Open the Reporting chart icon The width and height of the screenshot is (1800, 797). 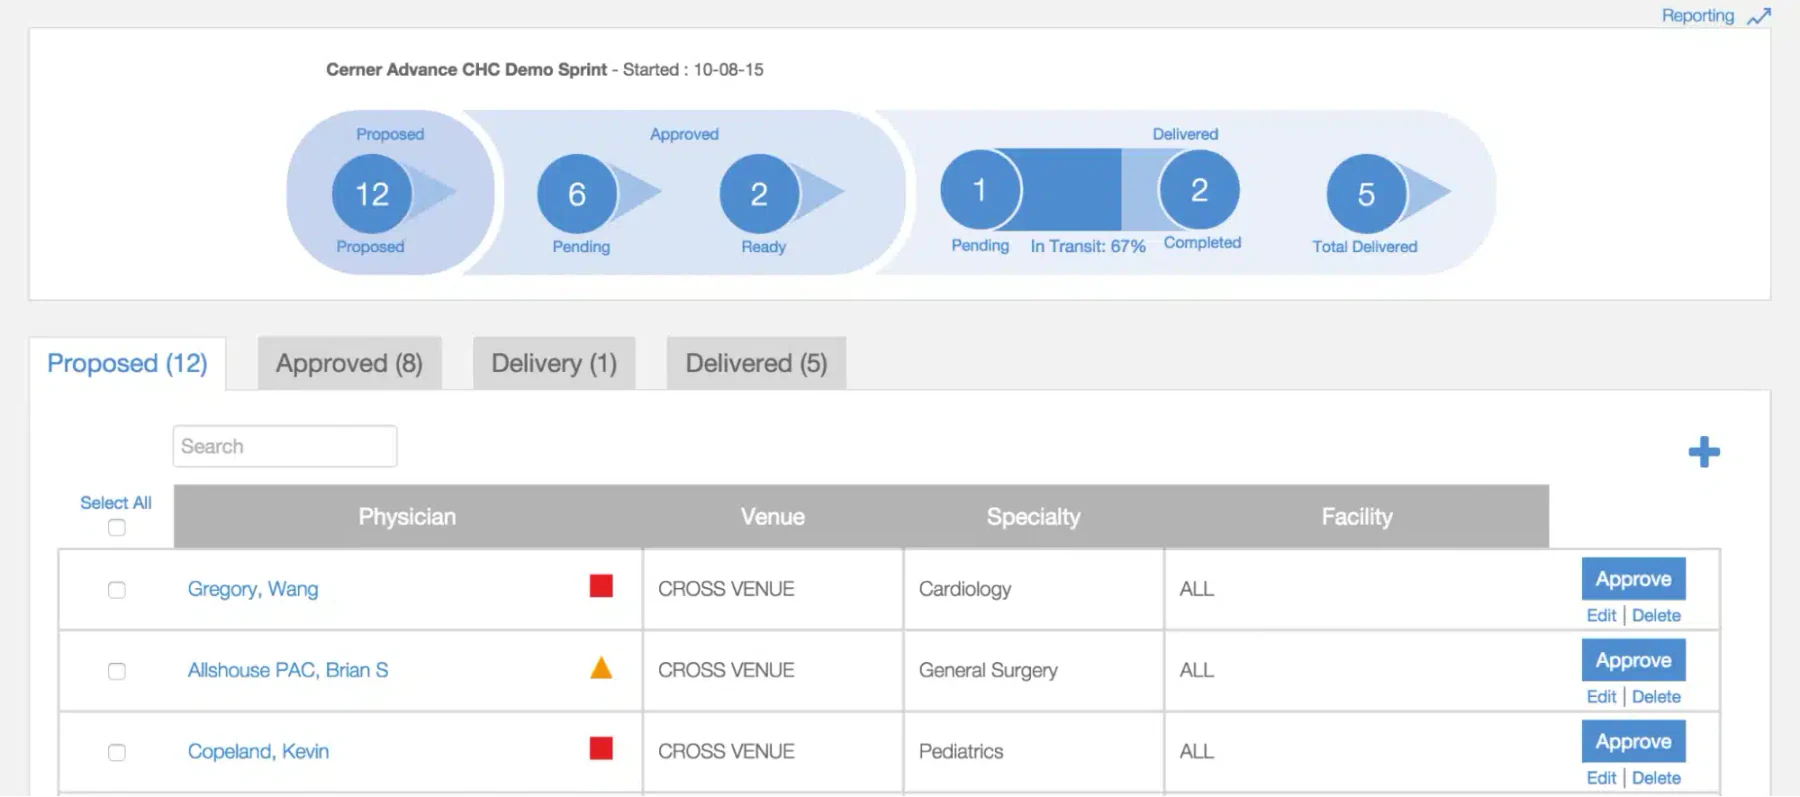pyautogui.click(x=1759, y=17)
